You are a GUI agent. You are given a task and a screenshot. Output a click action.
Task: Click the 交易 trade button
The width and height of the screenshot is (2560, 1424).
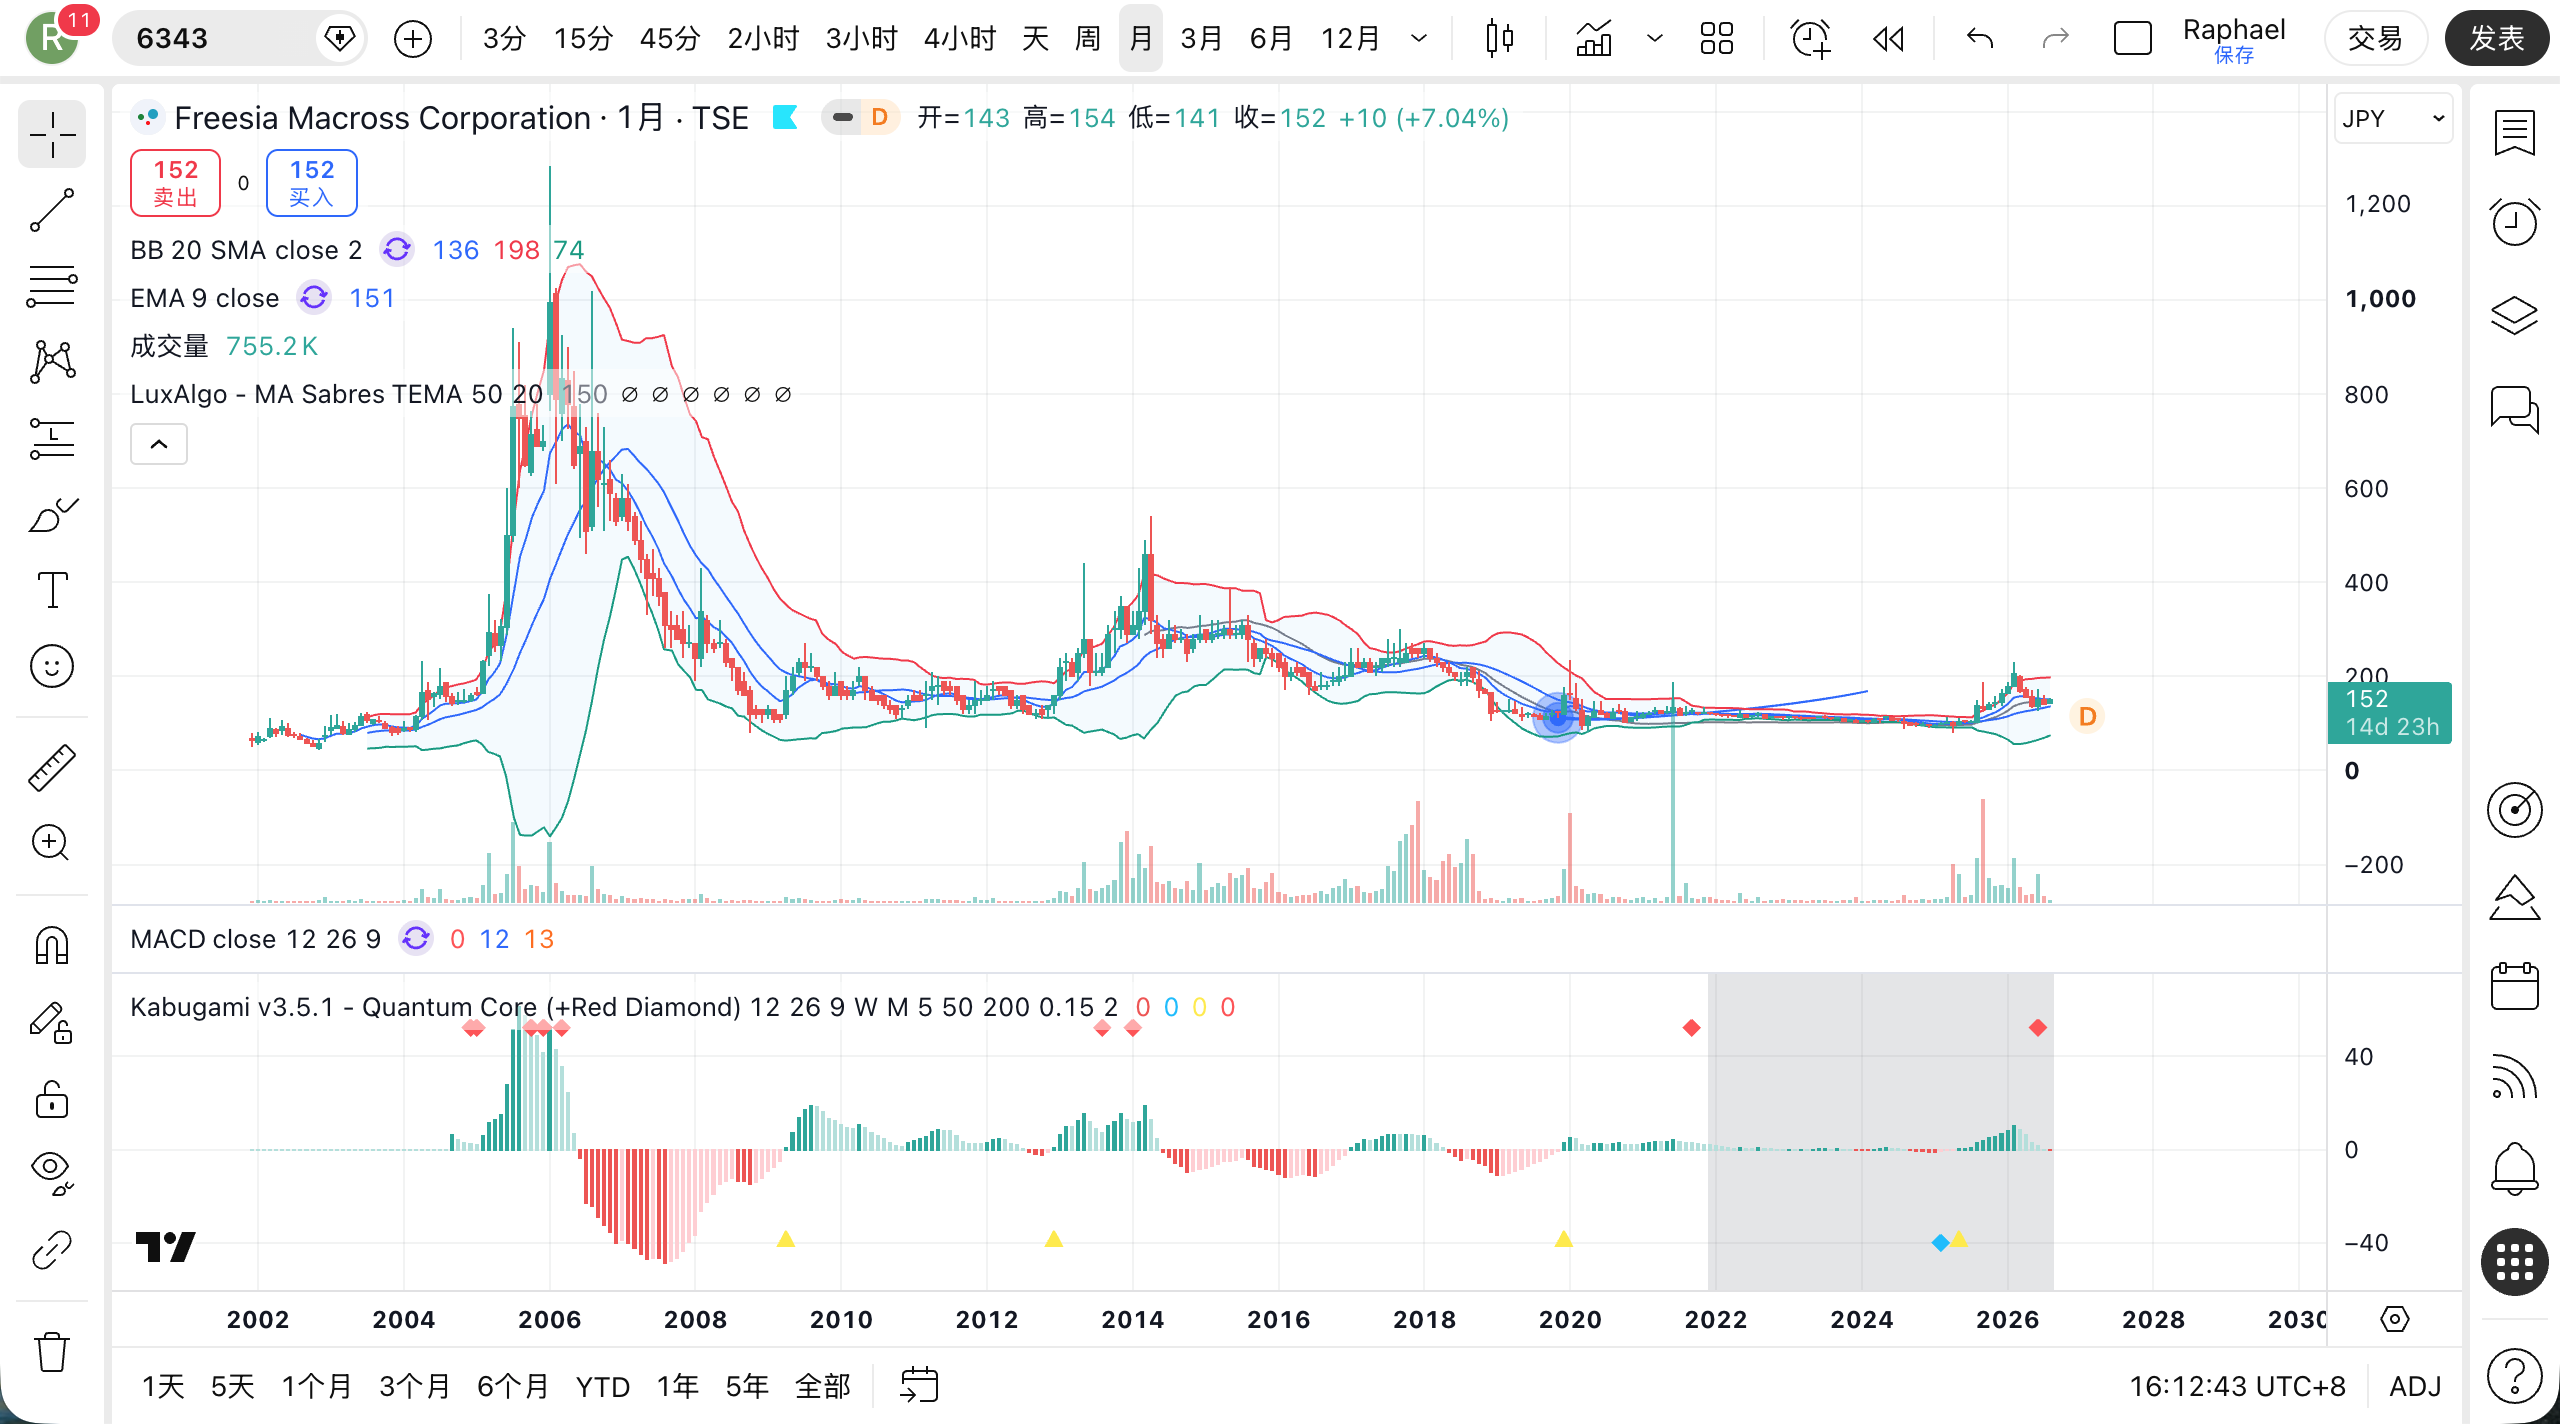(2375, 39)
